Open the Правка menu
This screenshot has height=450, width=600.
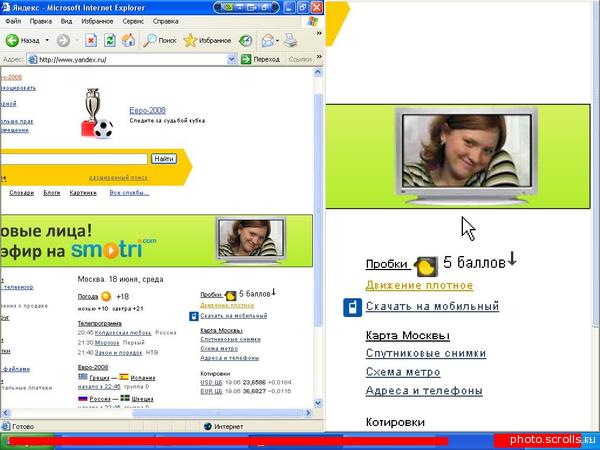[41, 21]
